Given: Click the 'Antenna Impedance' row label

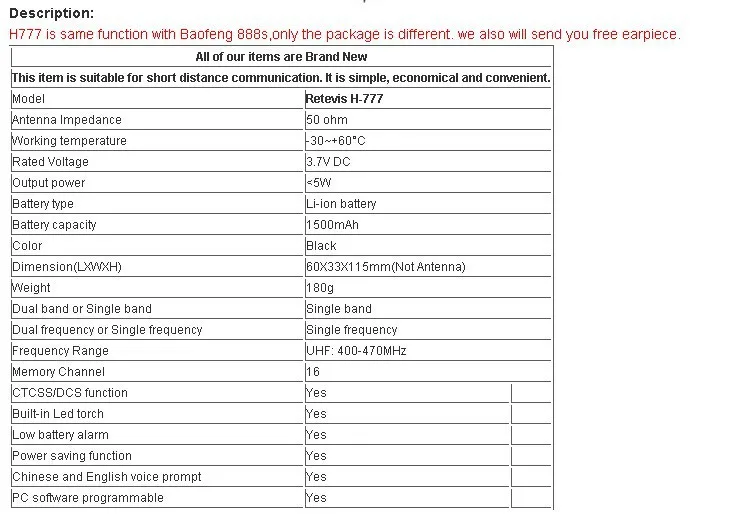Looking at the screenshot, I should click(x=67, y=120).
